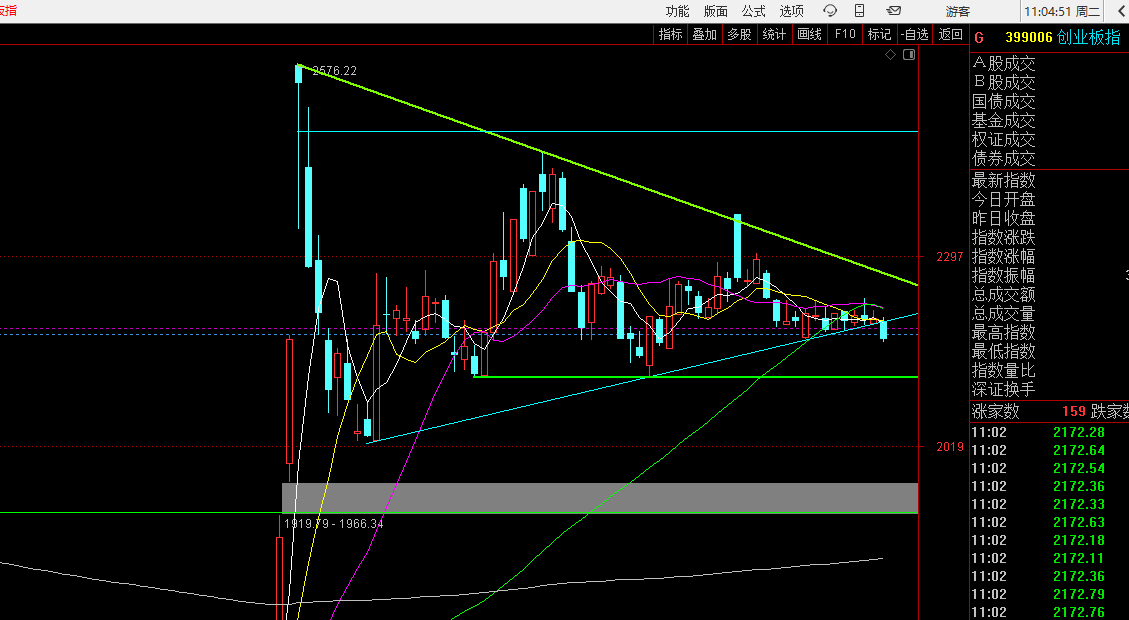Viewport: 1129px width, 620px height.
Task: Open the mail message icon
Action: point(894,11)
